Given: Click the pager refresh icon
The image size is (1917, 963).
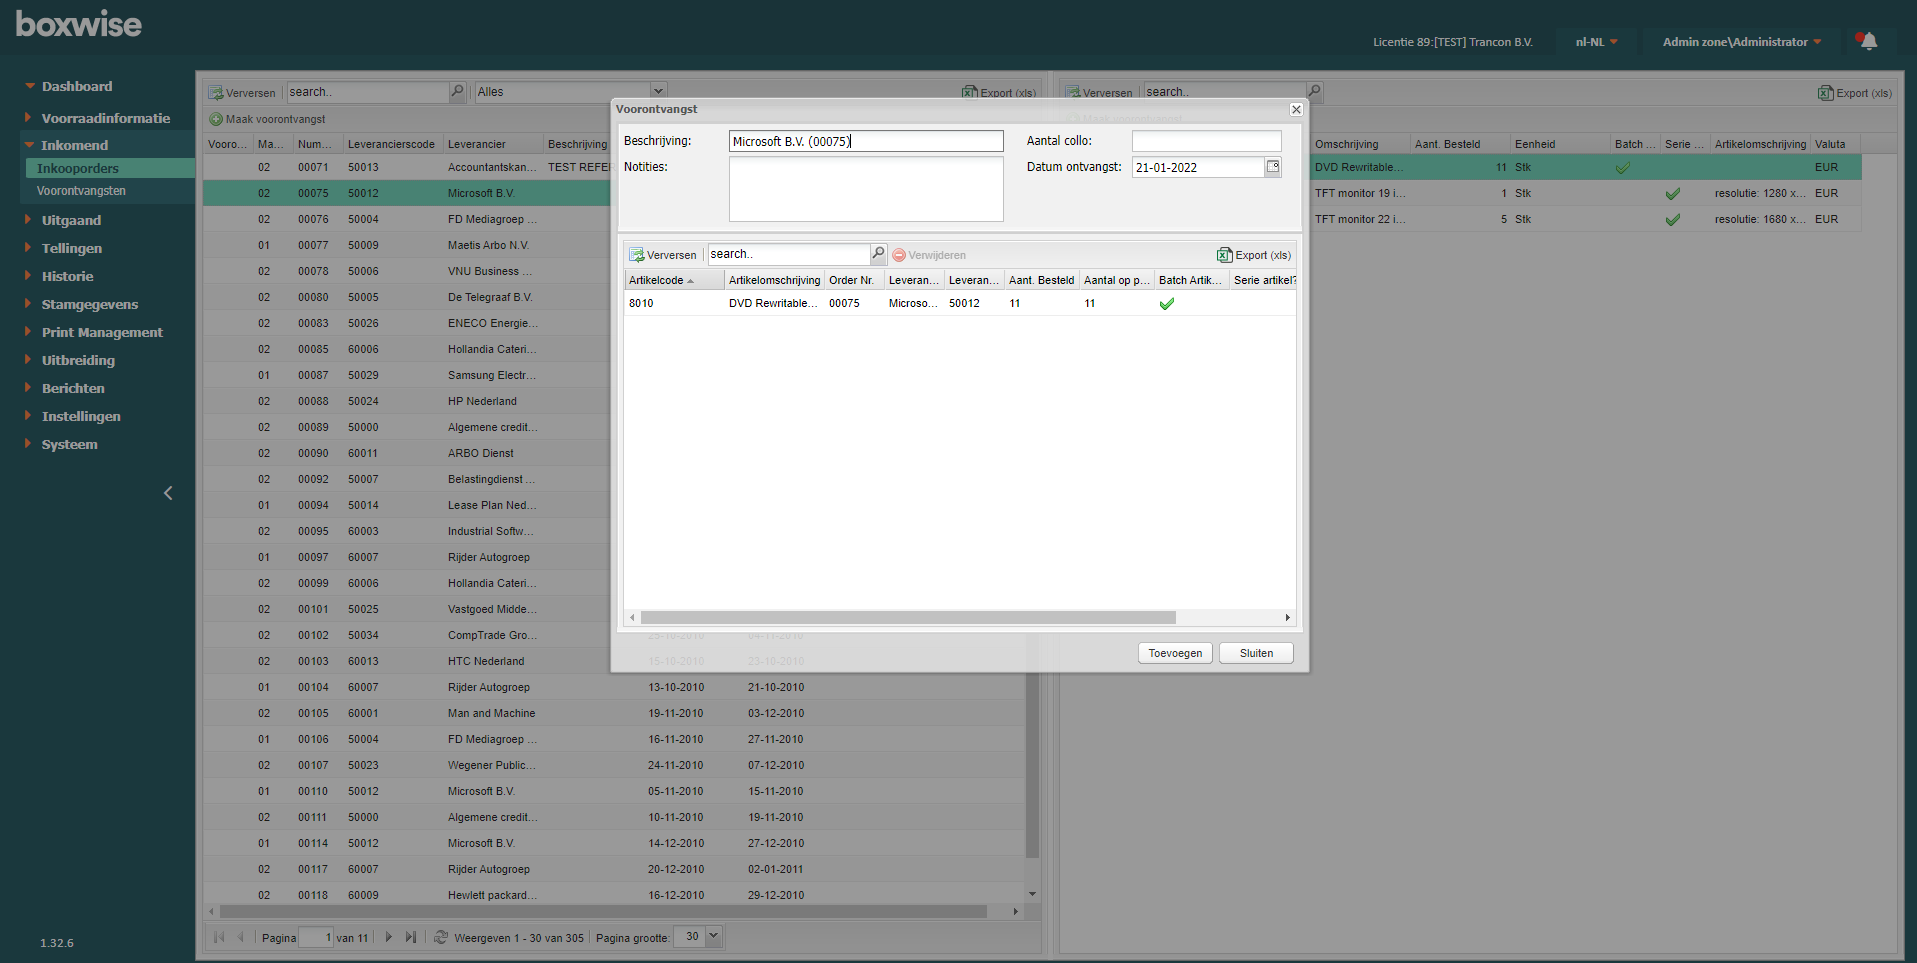Looking at the screenshot, I should 441,937.
